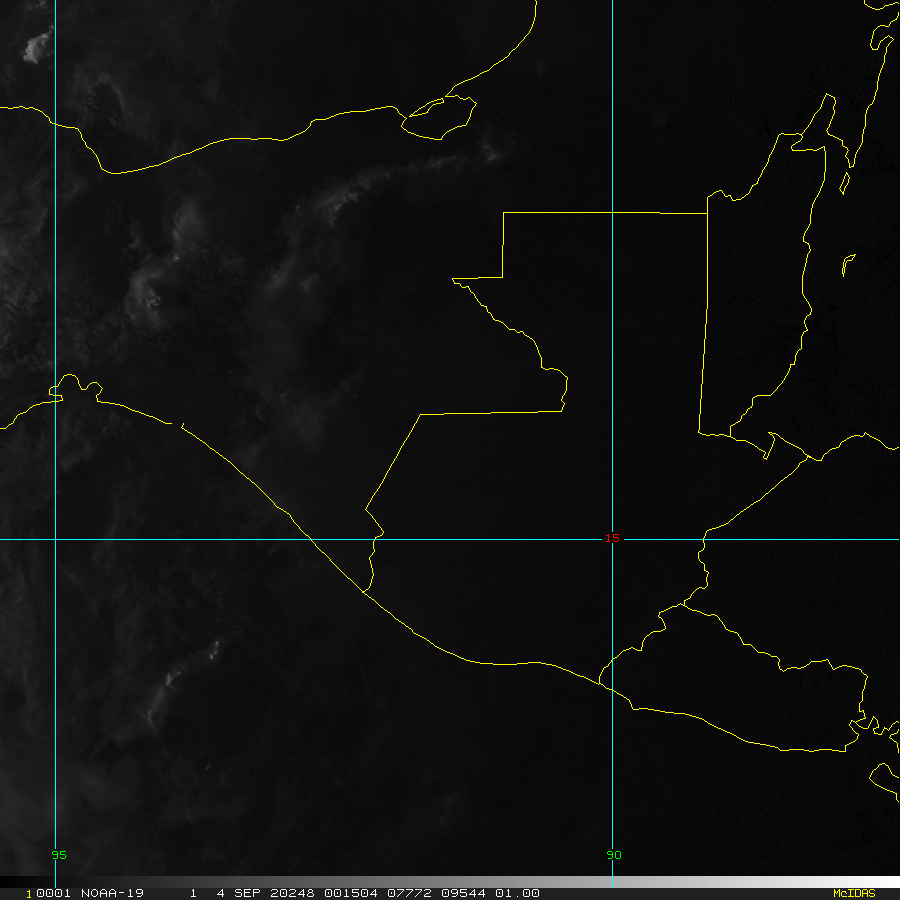Click the red 15 latitude label
Screen dimensions: 900x900
point(612,538)
